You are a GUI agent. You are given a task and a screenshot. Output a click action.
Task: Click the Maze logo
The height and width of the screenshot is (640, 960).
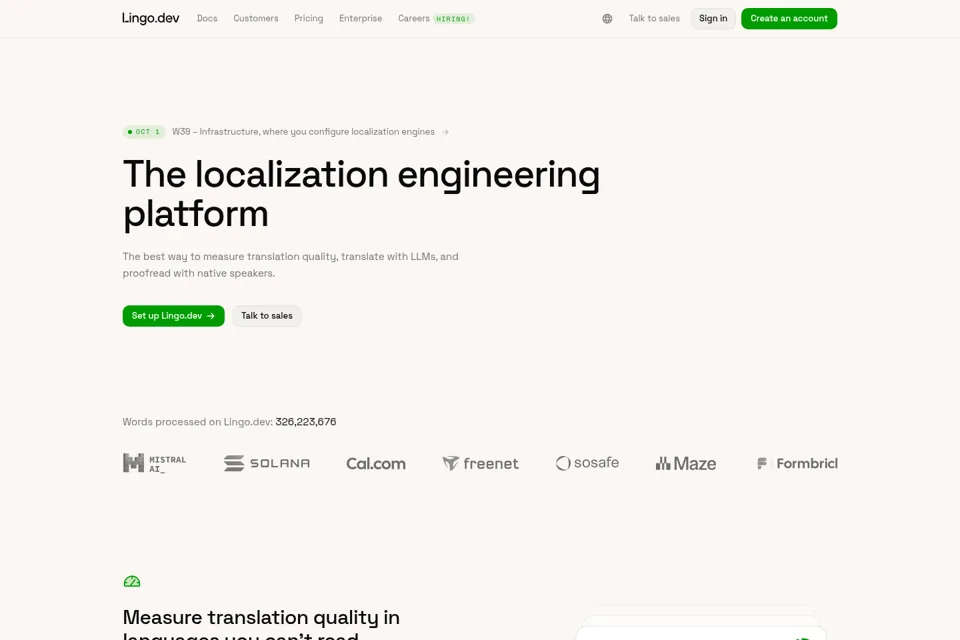click(686, 464)
